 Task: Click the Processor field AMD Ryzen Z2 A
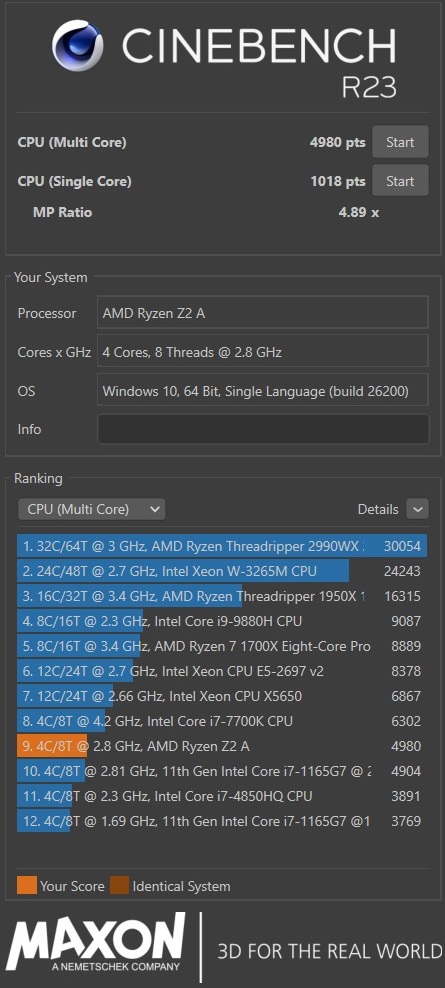click(263, 313)
